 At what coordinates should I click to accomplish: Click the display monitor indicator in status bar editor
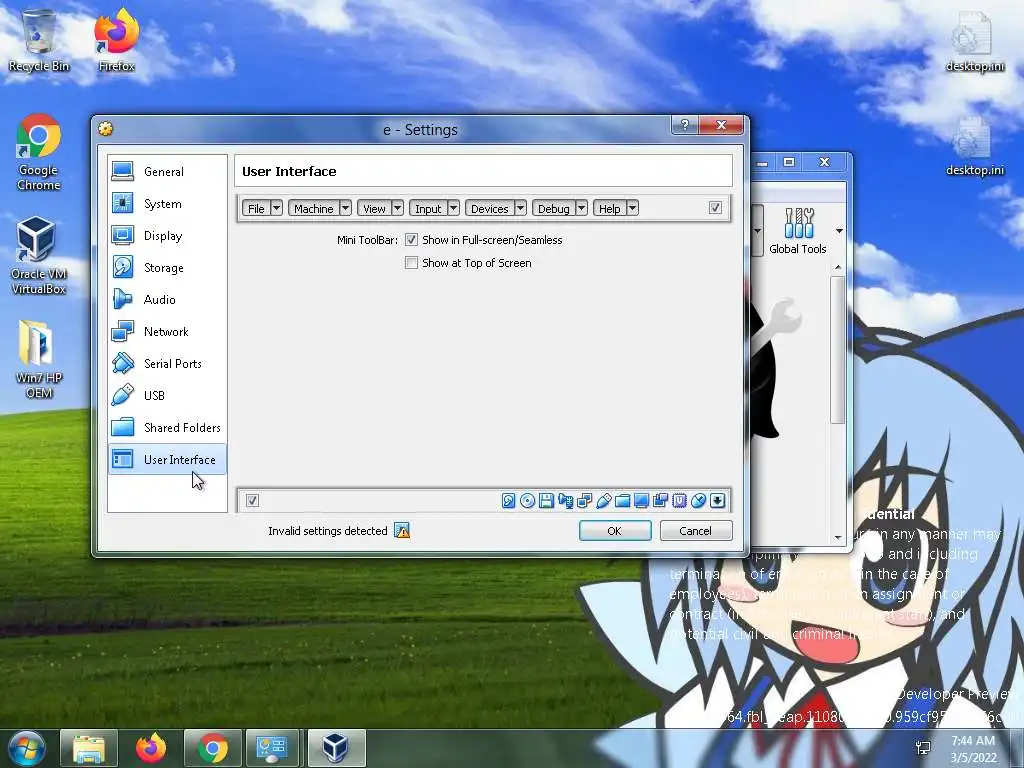[641, 501]
